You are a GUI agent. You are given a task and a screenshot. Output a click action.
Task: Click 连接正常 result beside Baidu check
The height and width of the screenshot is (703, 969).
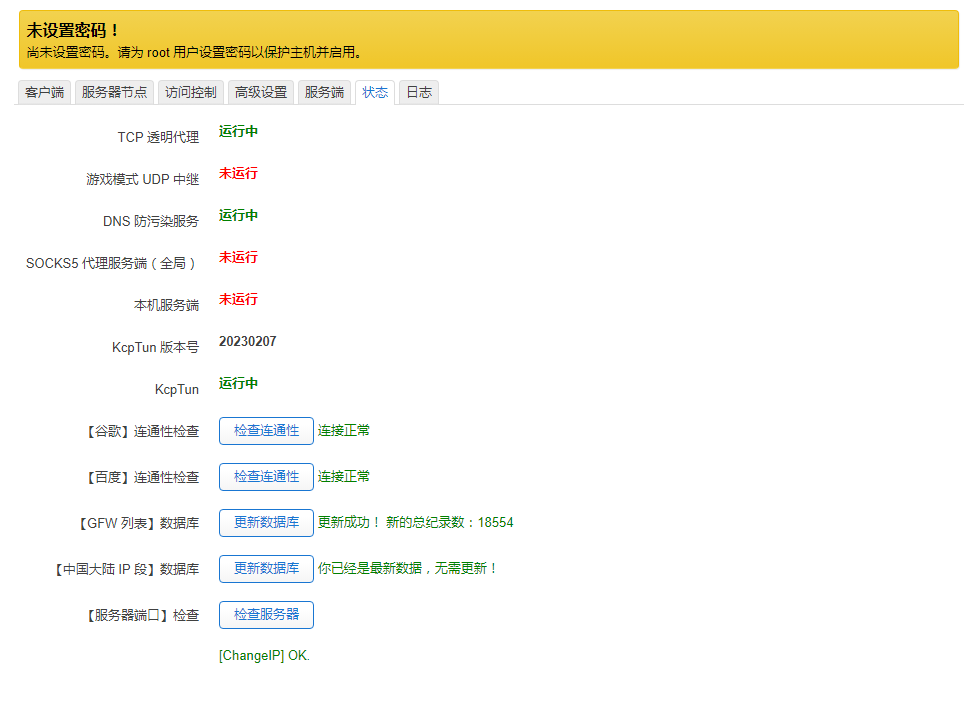pos(344,476)
